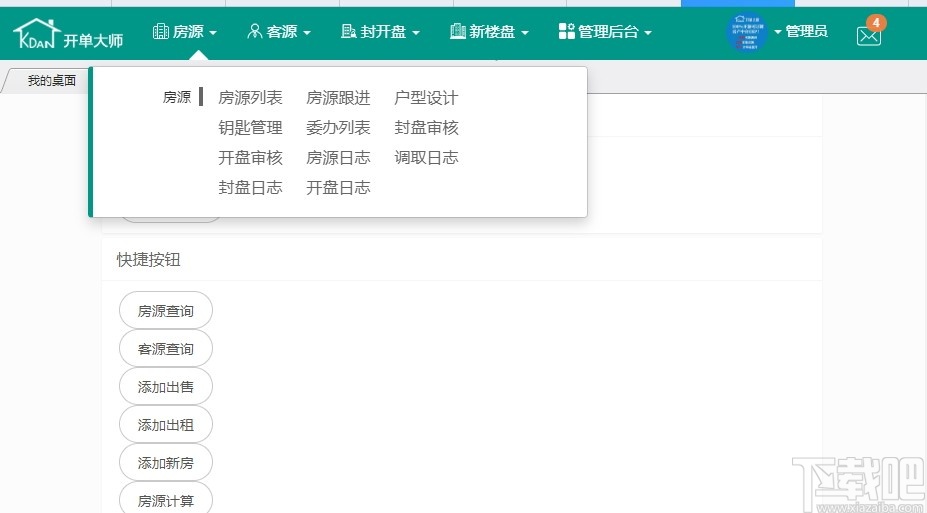Expand the 新楼盘 dropdown arrow
The height and width of the screenshot is (513, 927).
pyautogui.click(x=525, y=33)
